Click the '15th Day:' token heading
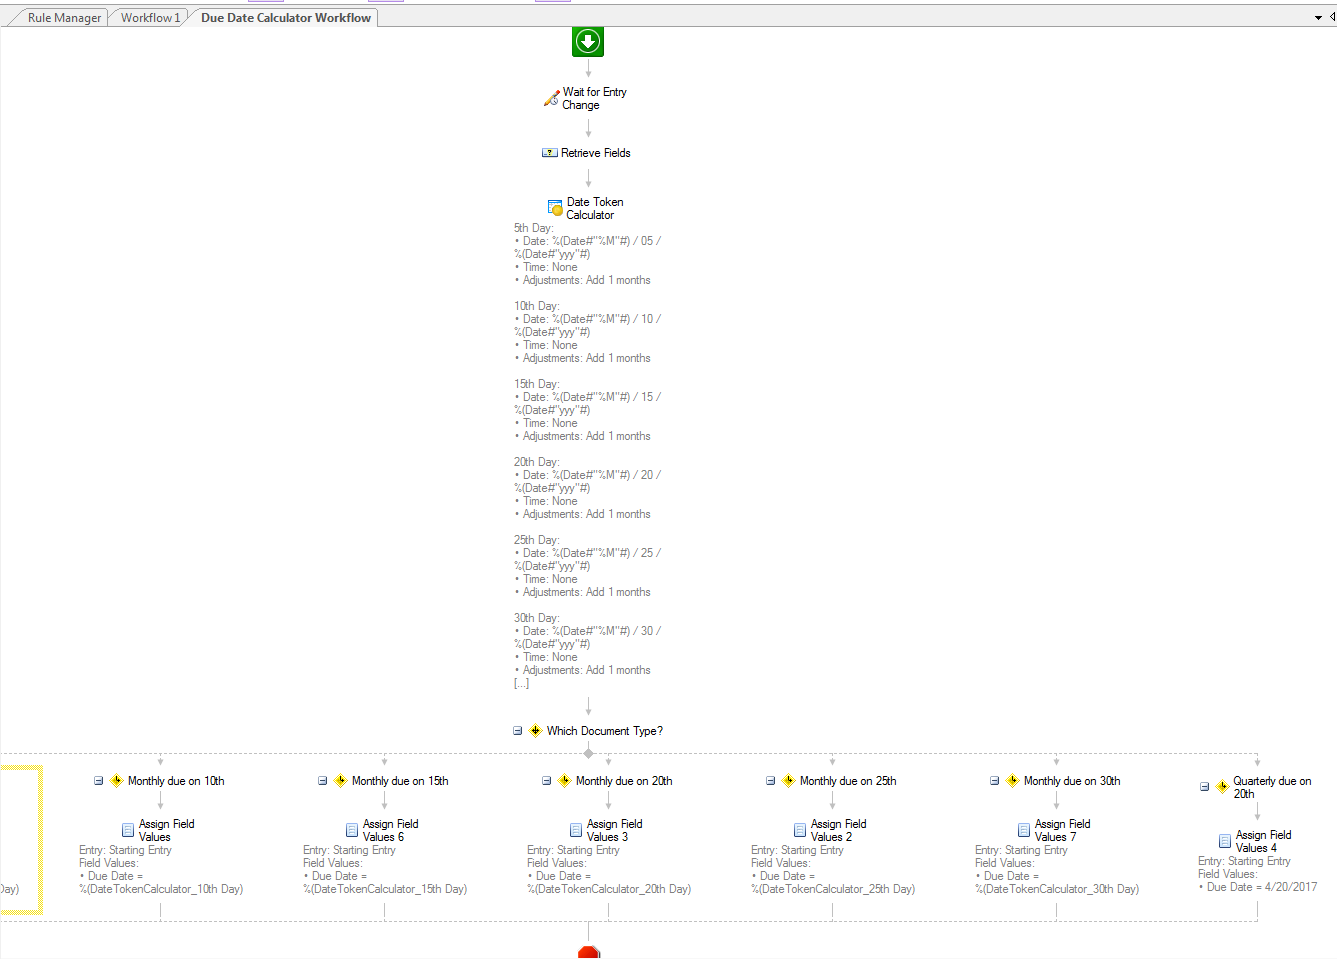 [x=536, y=384]
